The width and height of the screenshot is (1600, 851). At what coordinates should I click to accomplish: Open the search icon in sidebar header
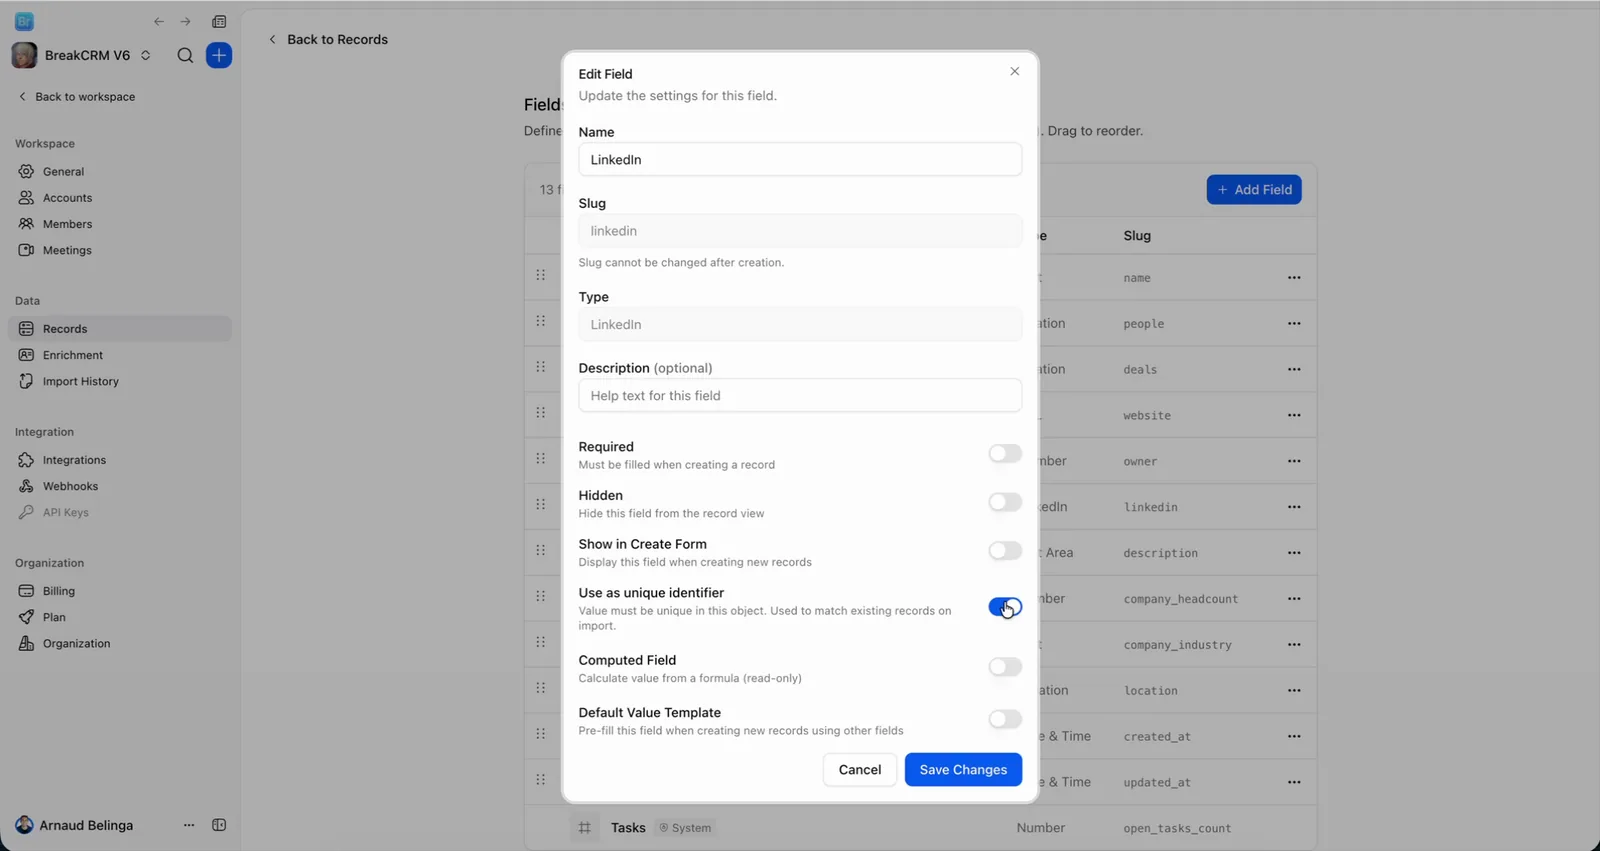click(x=185, y=56)
